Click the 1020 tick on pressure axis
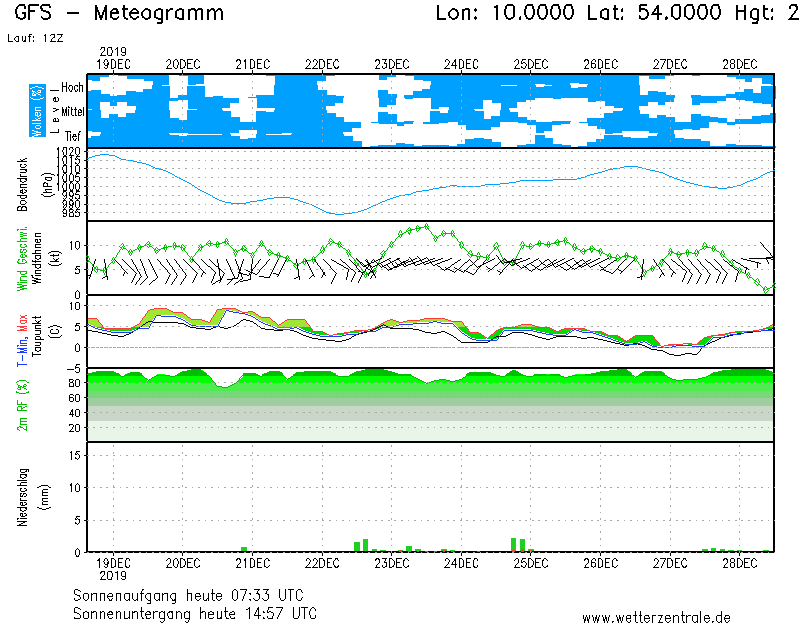The width and height of the screenshot is (800, 625). (x=69, y=151)
